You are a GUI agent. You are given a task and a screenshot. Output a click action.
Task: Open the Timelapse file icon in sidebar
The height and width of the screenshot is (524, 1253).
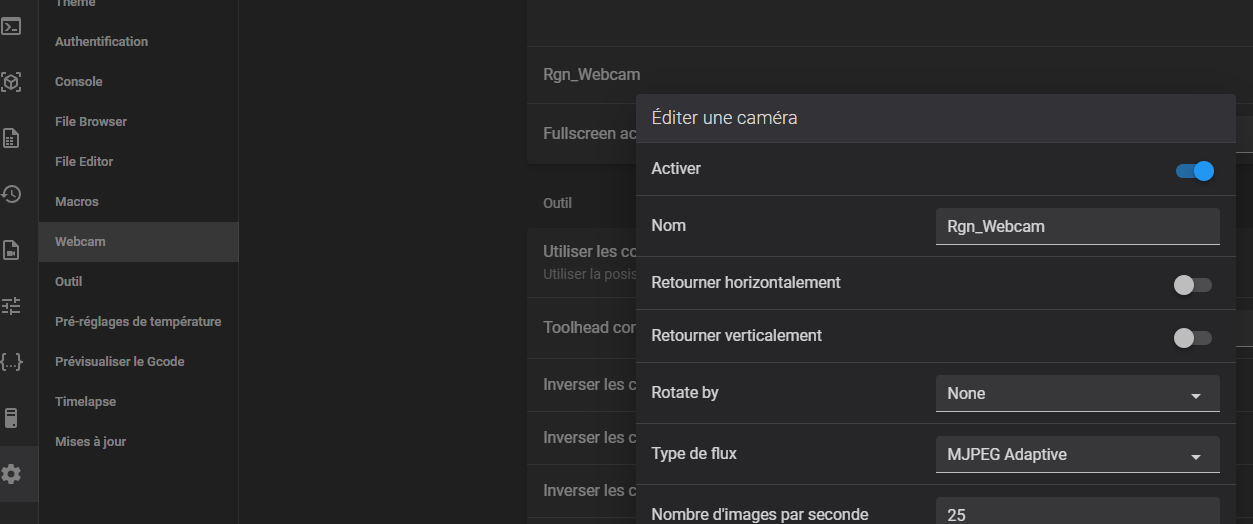tap(11, 250)
